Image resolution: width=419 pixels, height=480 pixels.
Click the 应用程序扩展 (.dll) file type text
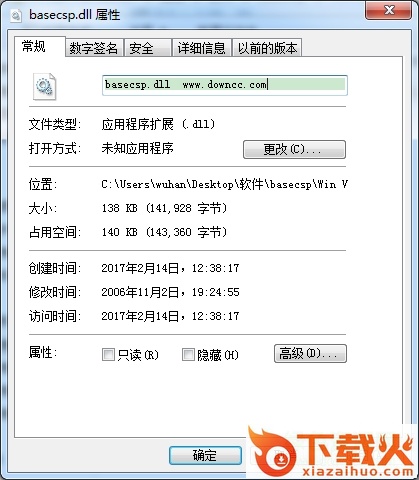click(x=158, y=124)
